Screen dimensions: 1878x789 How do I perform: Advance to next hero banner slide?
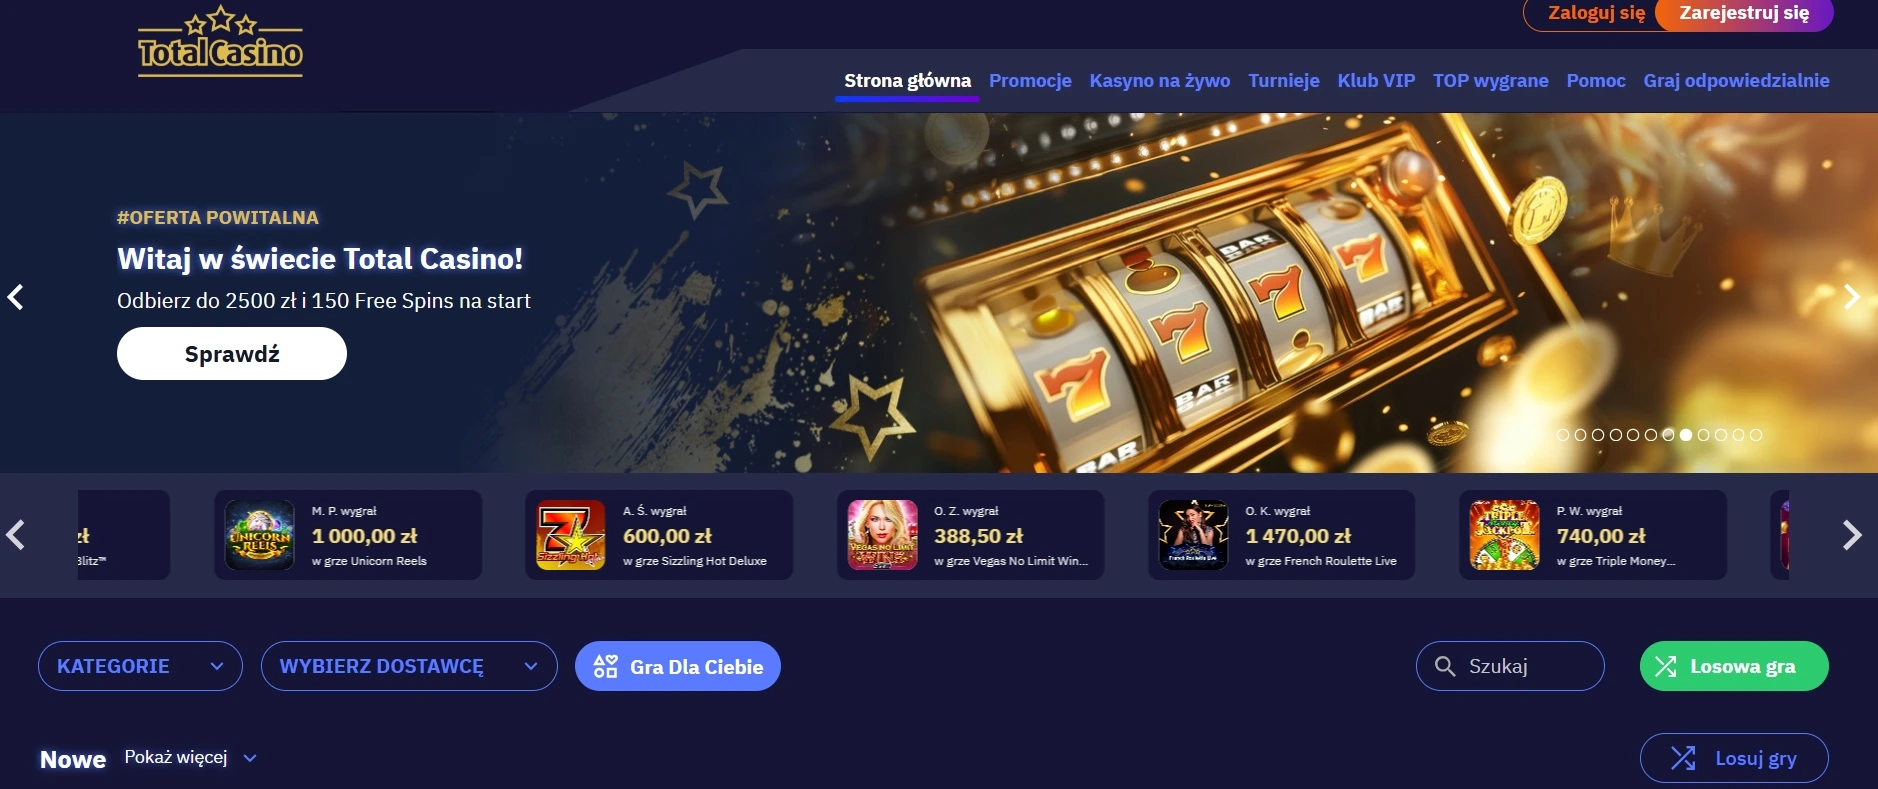pyautogui.click(x=1851, y=297)
